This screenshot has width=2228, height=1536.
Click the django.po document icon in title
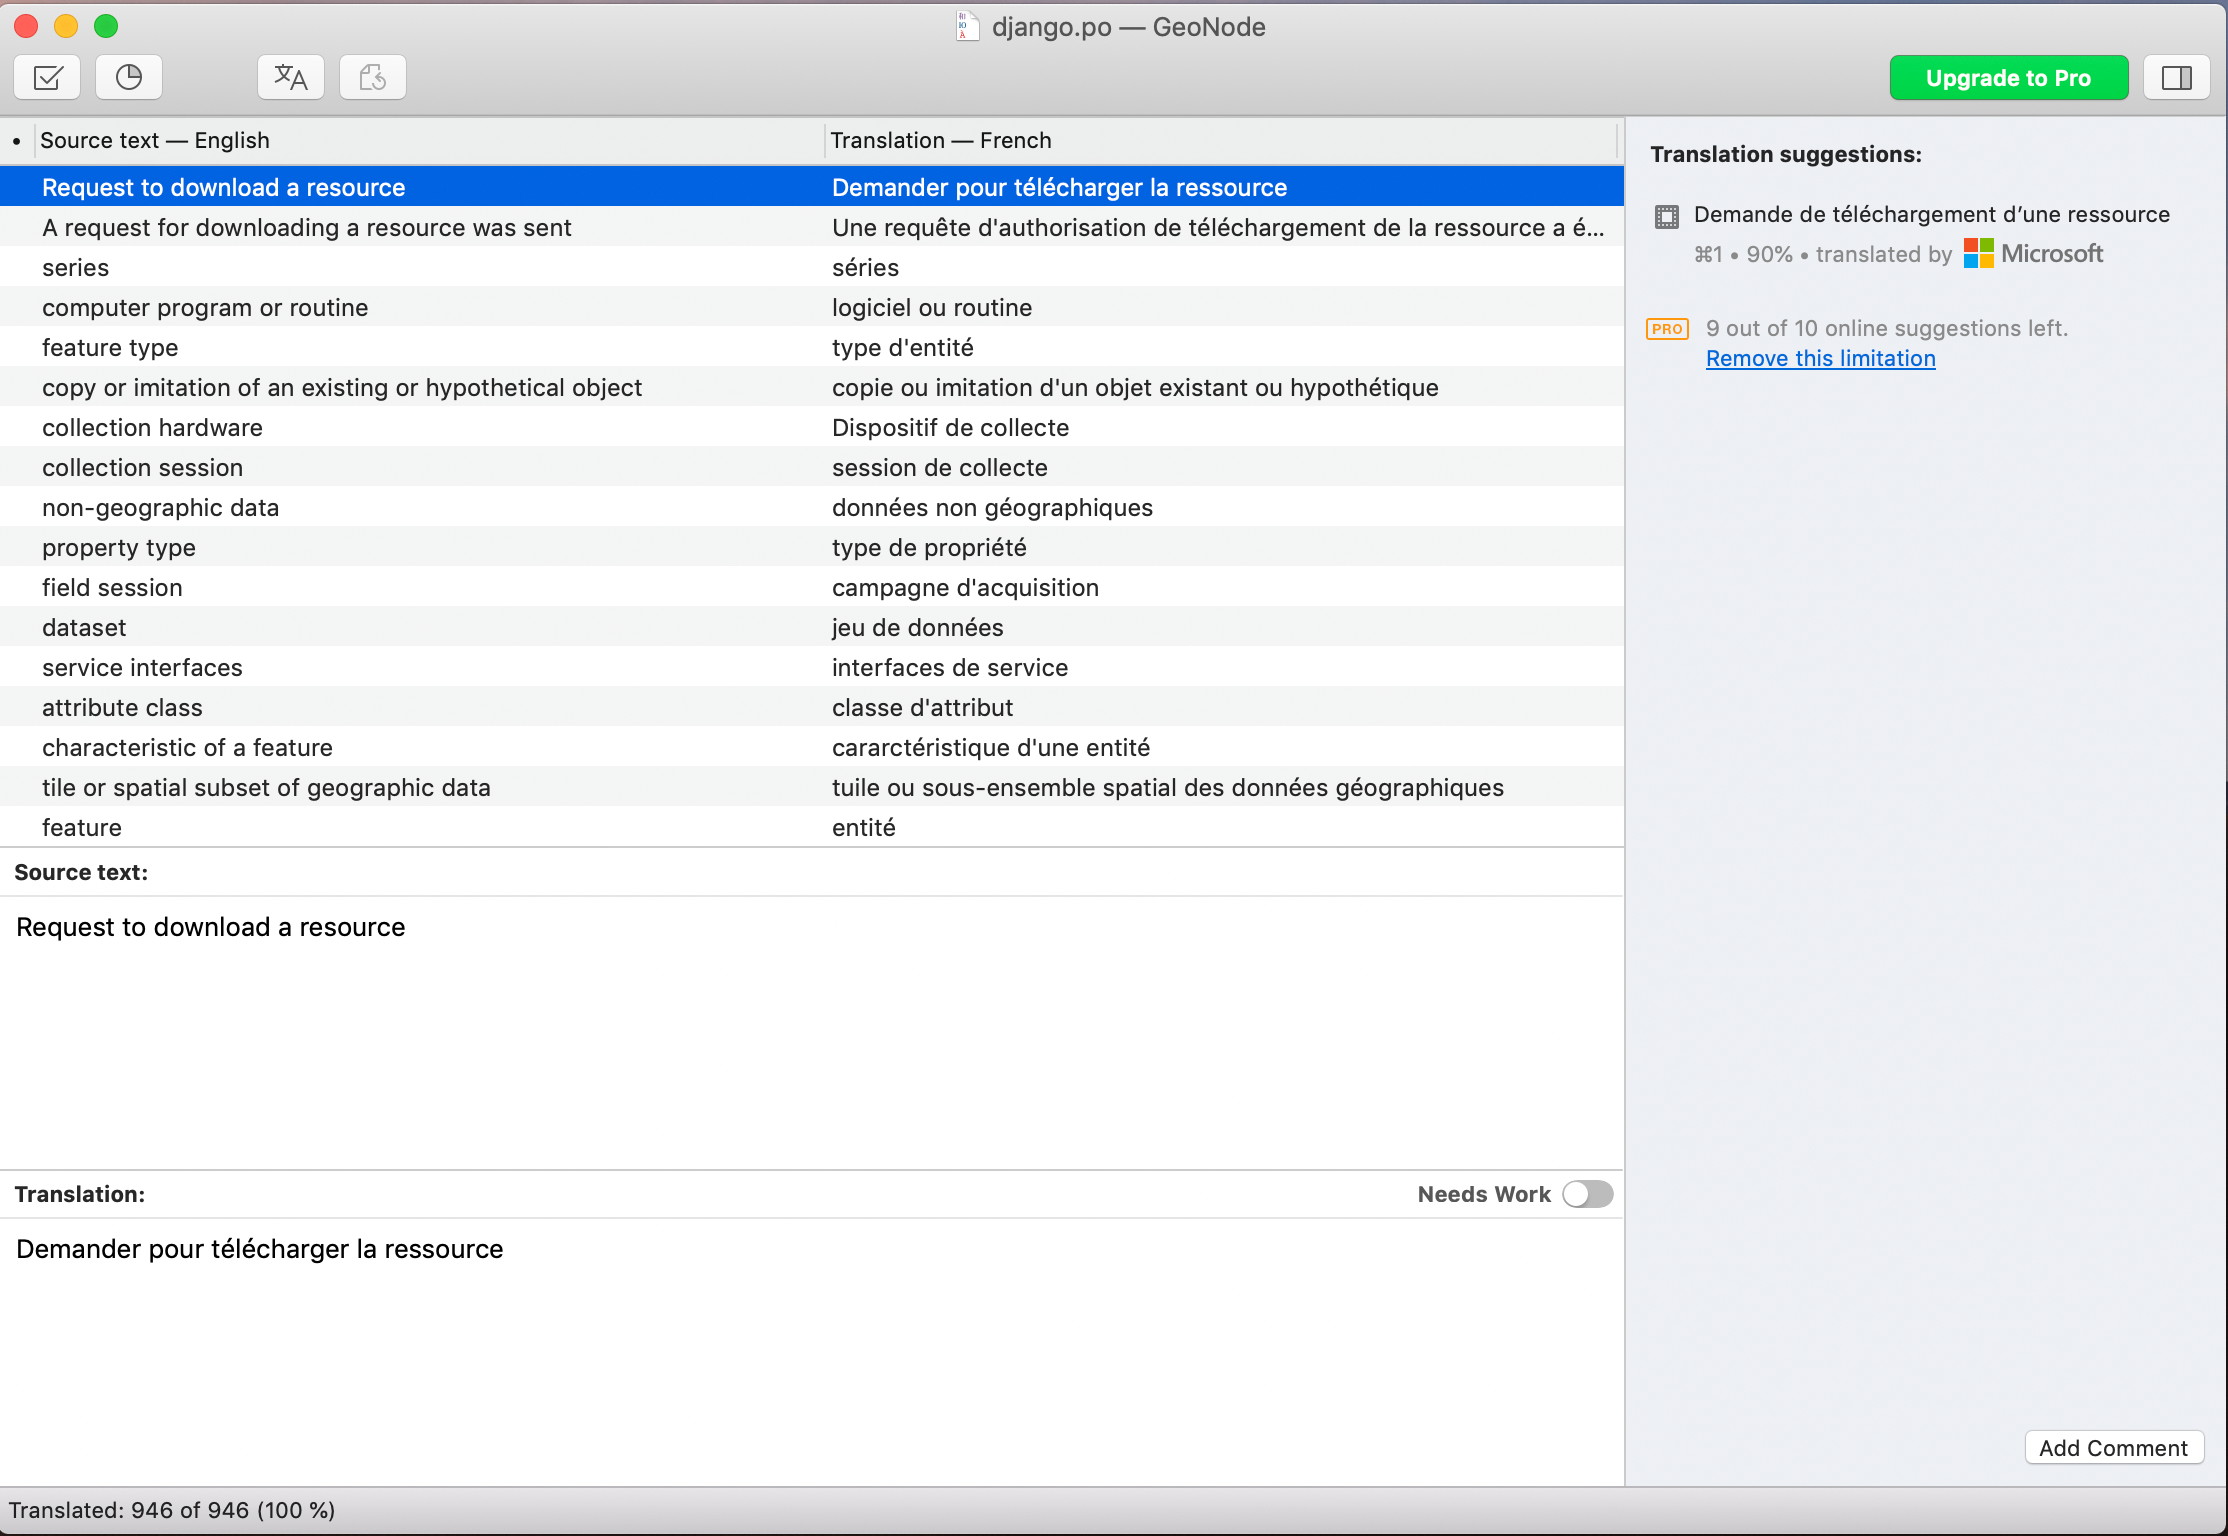[966, 26]
